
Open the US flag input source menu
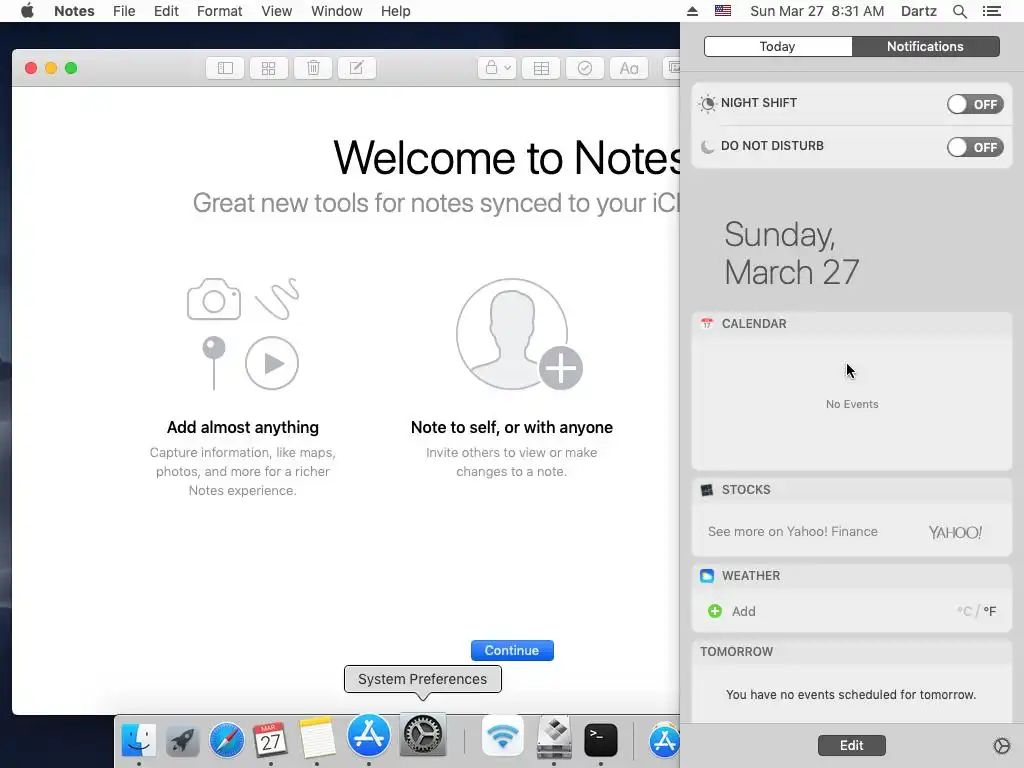723,11
